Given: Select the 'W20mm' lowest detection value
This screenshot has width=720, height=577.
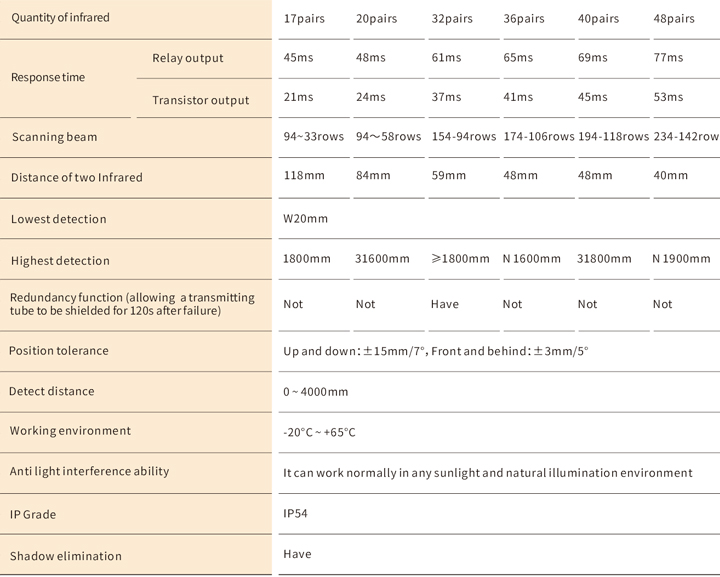Looking at the screenshot, I should click(x=305, y=218).
